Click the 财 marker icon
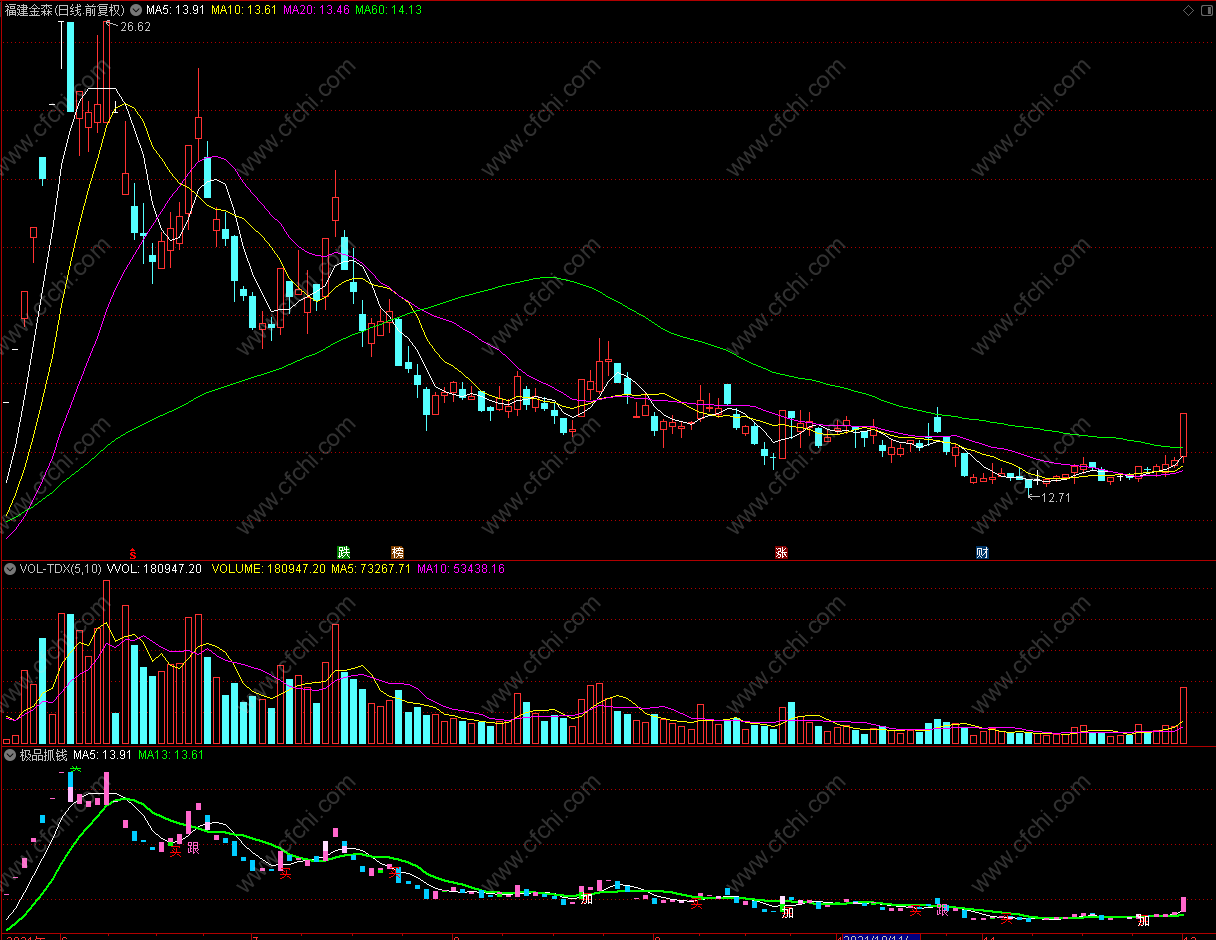The width and height of the screenshot is (1216, 940). click(983, 552)
